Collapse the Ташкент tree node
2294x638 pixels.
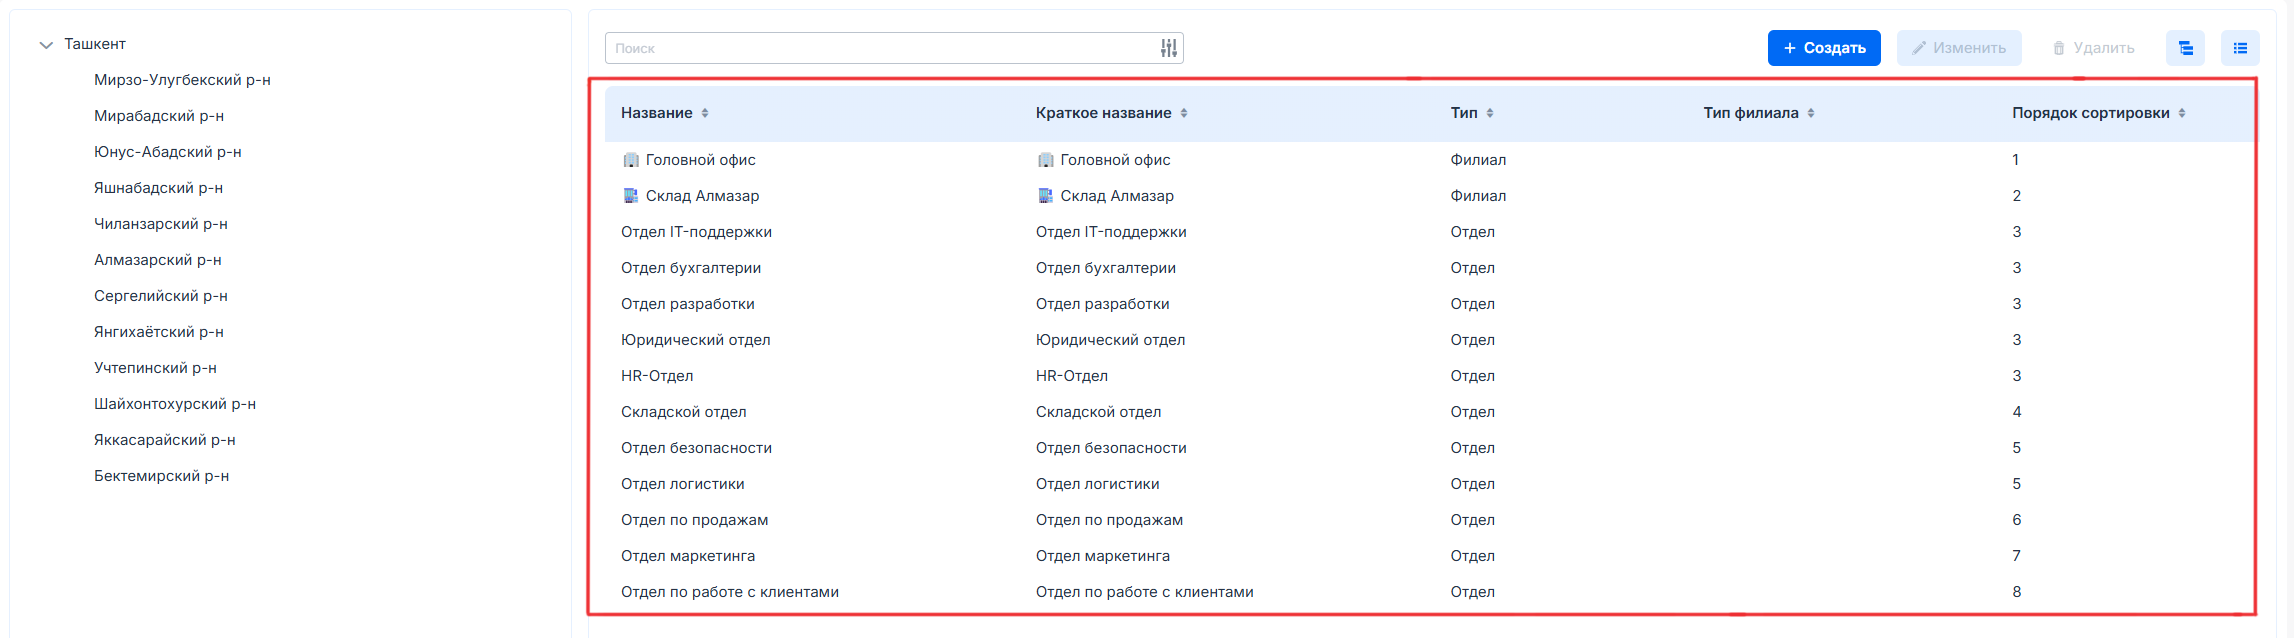(45, 45)
